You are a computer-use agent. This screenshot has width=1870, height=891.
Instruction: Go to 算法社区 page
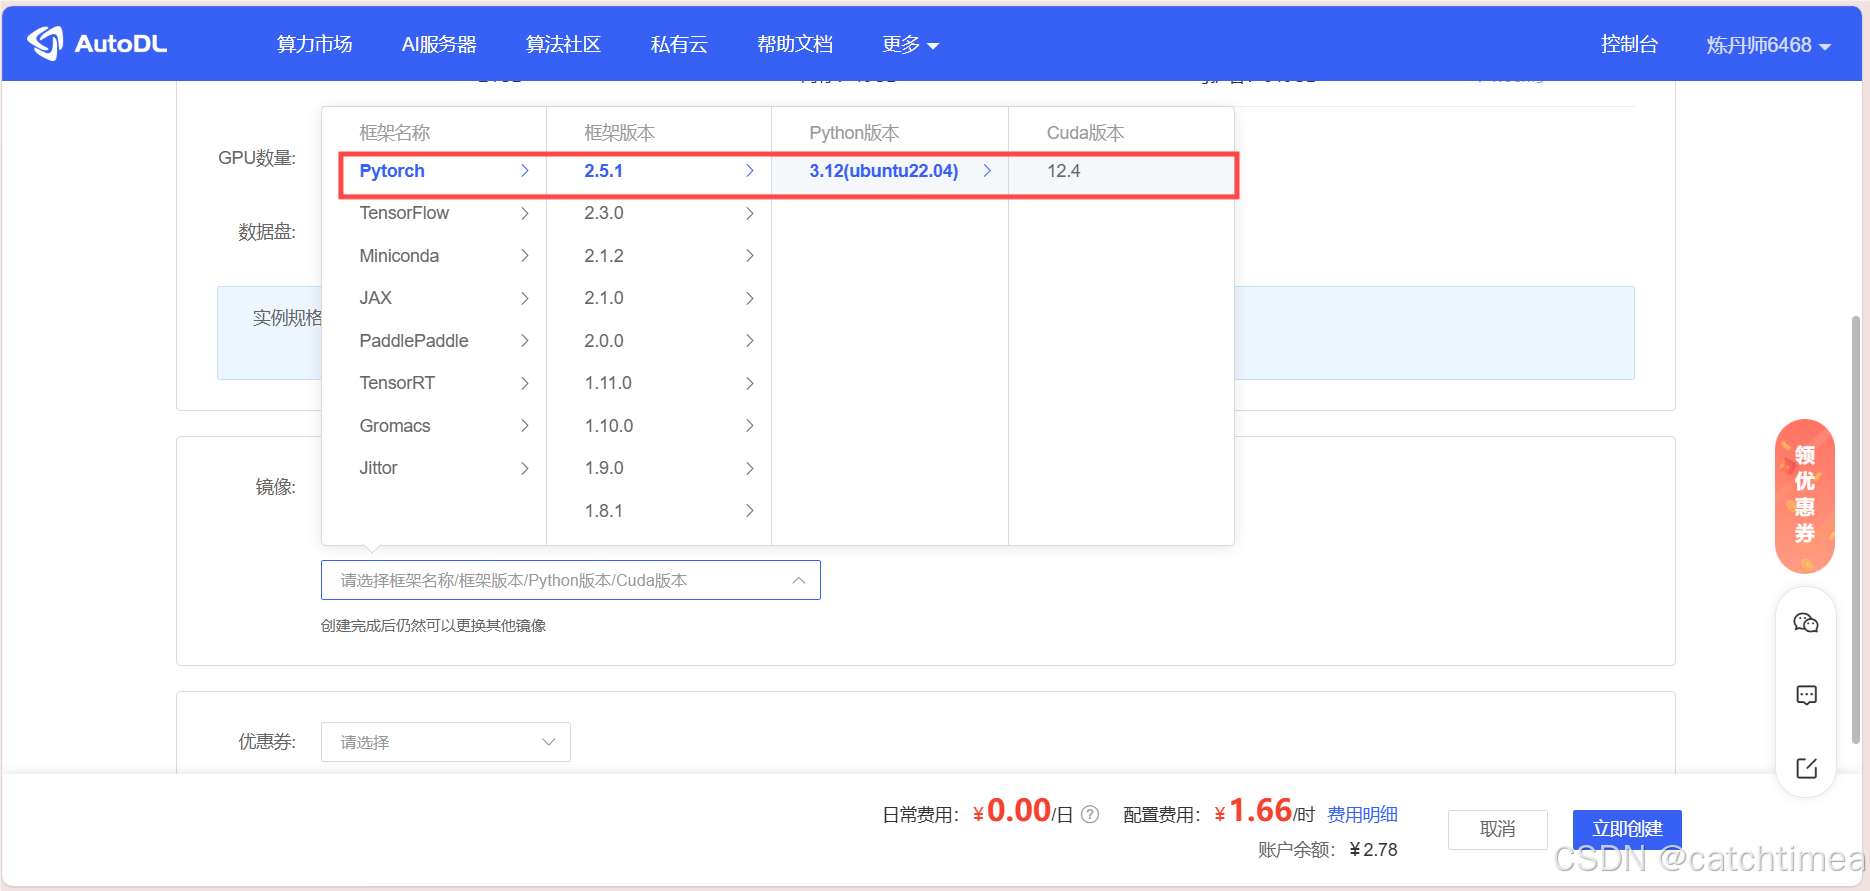tap(563, 44)
